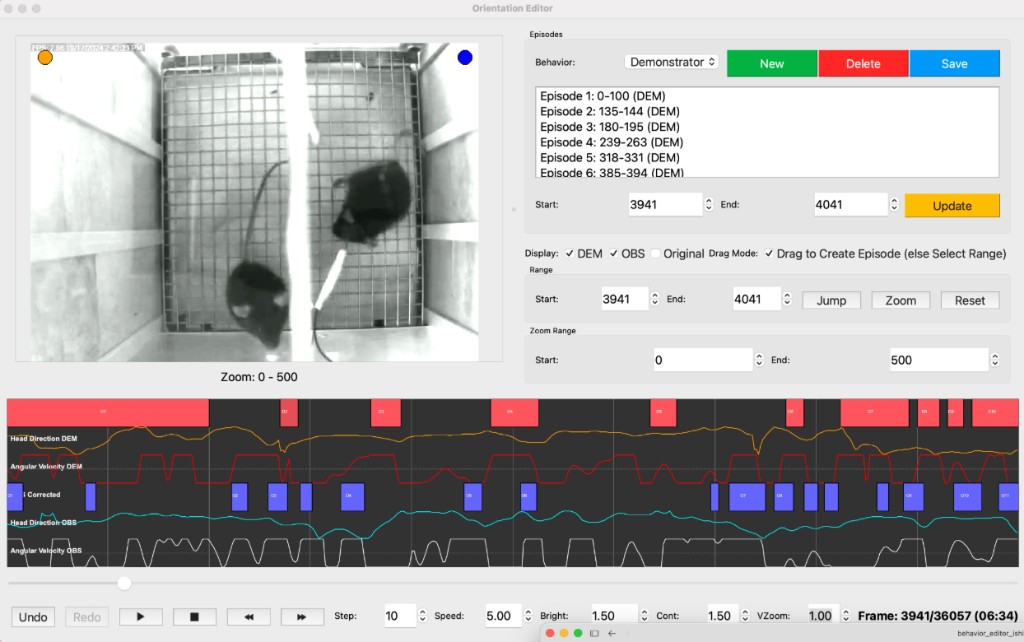1024x642 pixels.
Task: Click the Episodes Start field showing 3941
Action: (665, 204)
